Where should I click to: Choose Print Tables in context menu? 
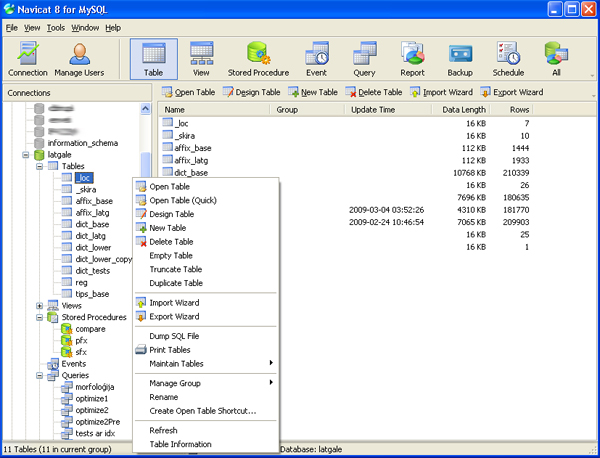click(x=205, y=350)
